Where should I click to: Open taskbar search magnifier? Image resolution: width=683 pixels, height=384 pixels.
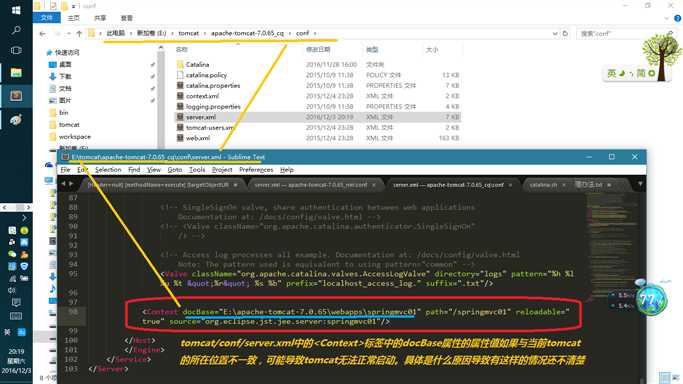coord(16,30)
